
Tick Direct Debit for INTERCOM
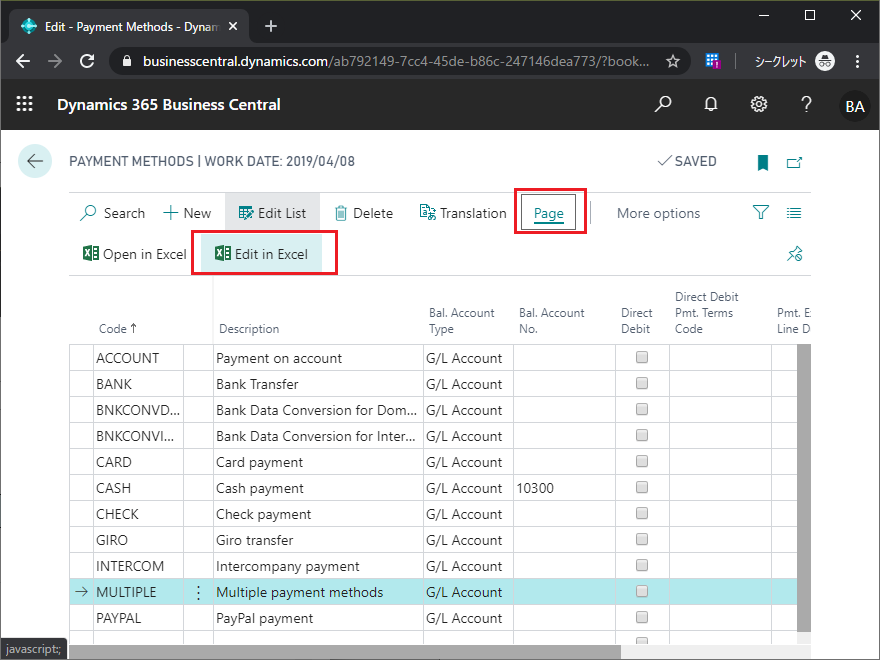click(642, 565)
